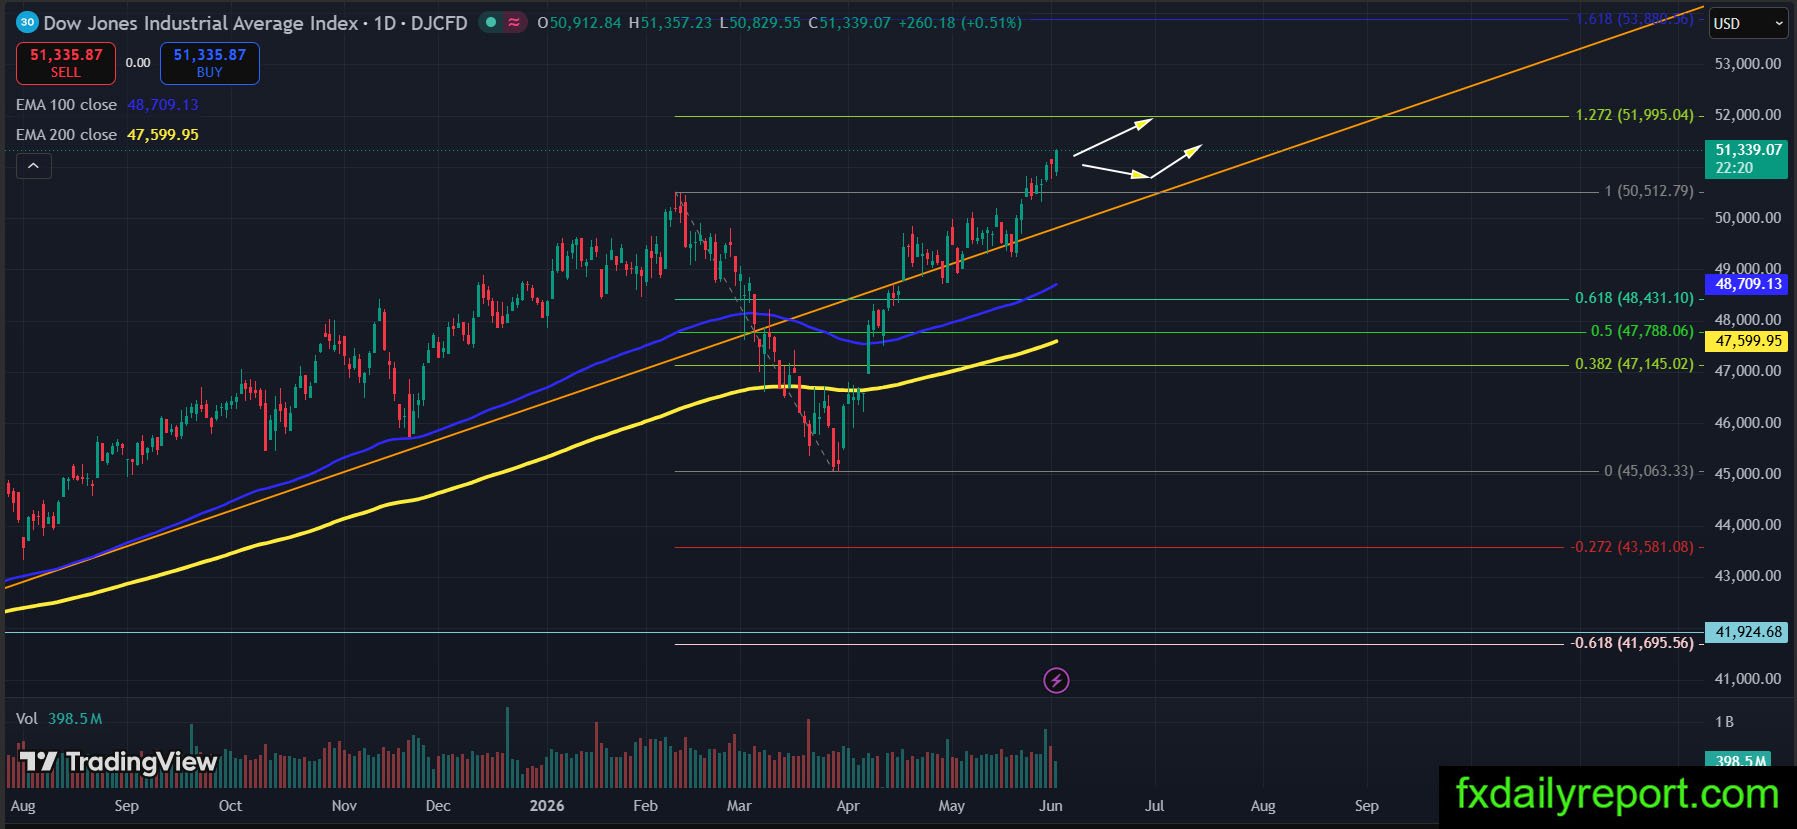Open the USD currency dropdown
The width and height of the screenshot is (1797, 829).
click(x=1748, y=24)
